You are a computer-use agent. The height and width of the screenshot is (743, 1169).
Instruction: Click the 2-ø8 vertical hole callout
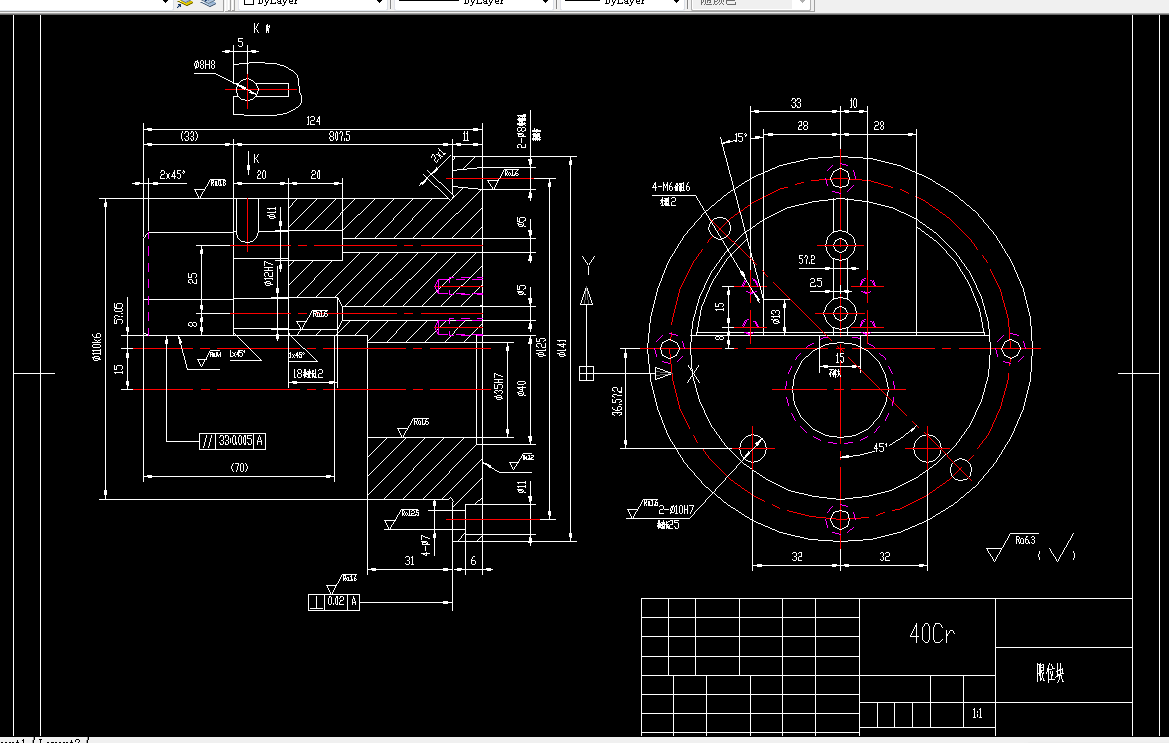(x=523, y=132)
